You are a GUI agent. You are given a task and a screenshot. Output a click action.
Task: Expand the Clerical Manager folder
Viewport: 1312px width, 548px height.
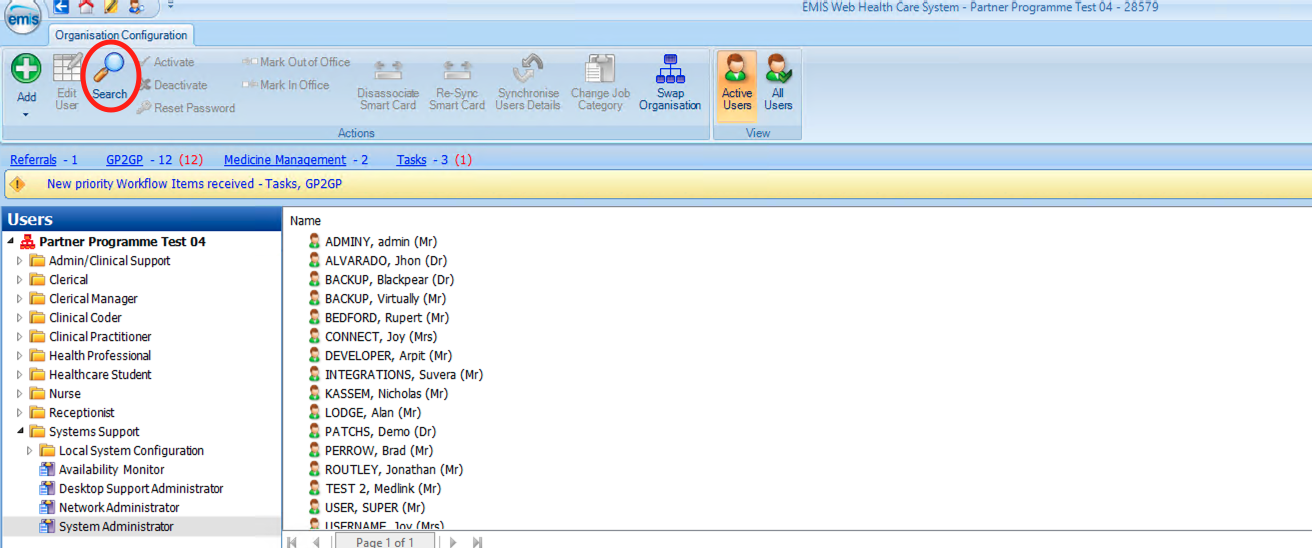click(x=19, y=299)
